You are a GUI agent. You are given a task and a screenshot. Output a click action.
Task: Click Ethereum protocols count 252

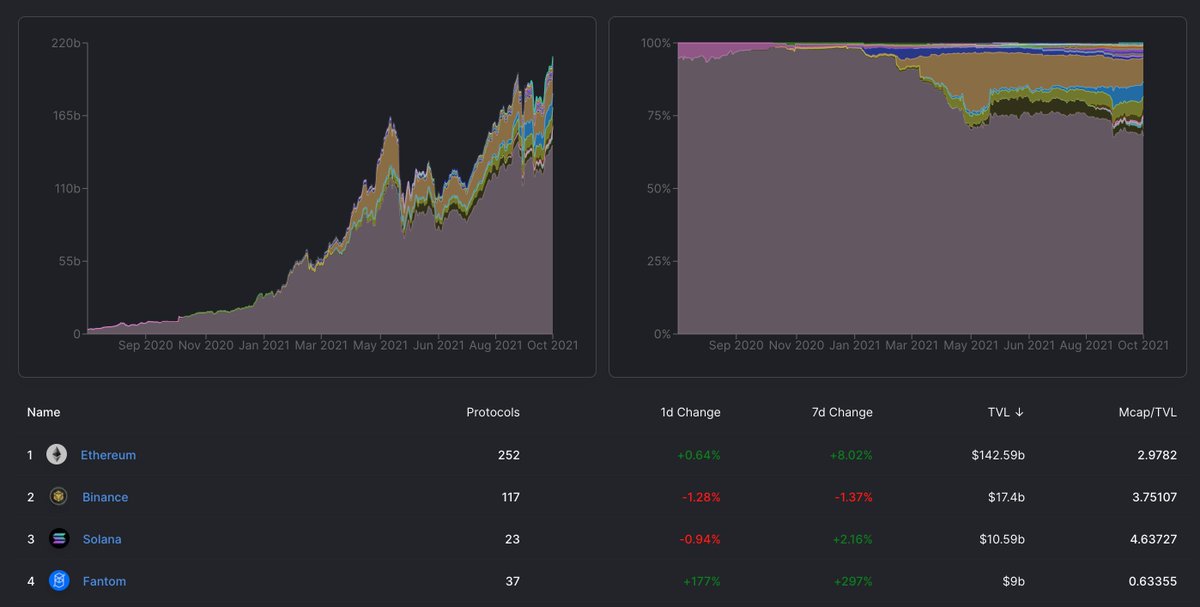[509, 455]
